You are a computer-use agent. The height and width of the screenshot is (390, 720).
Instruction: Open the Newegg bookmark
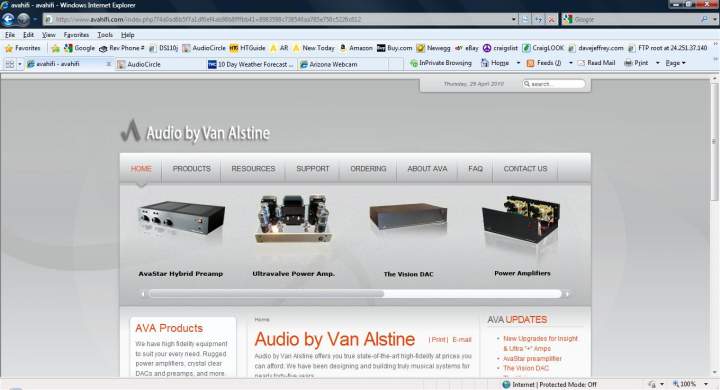tap(433, 48)
